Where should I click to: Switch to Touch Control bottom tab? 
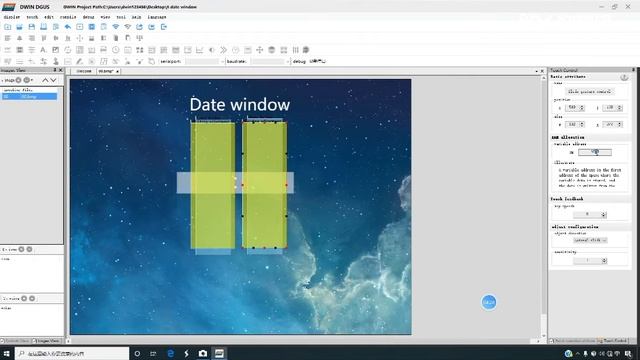(x=613, y=341)
